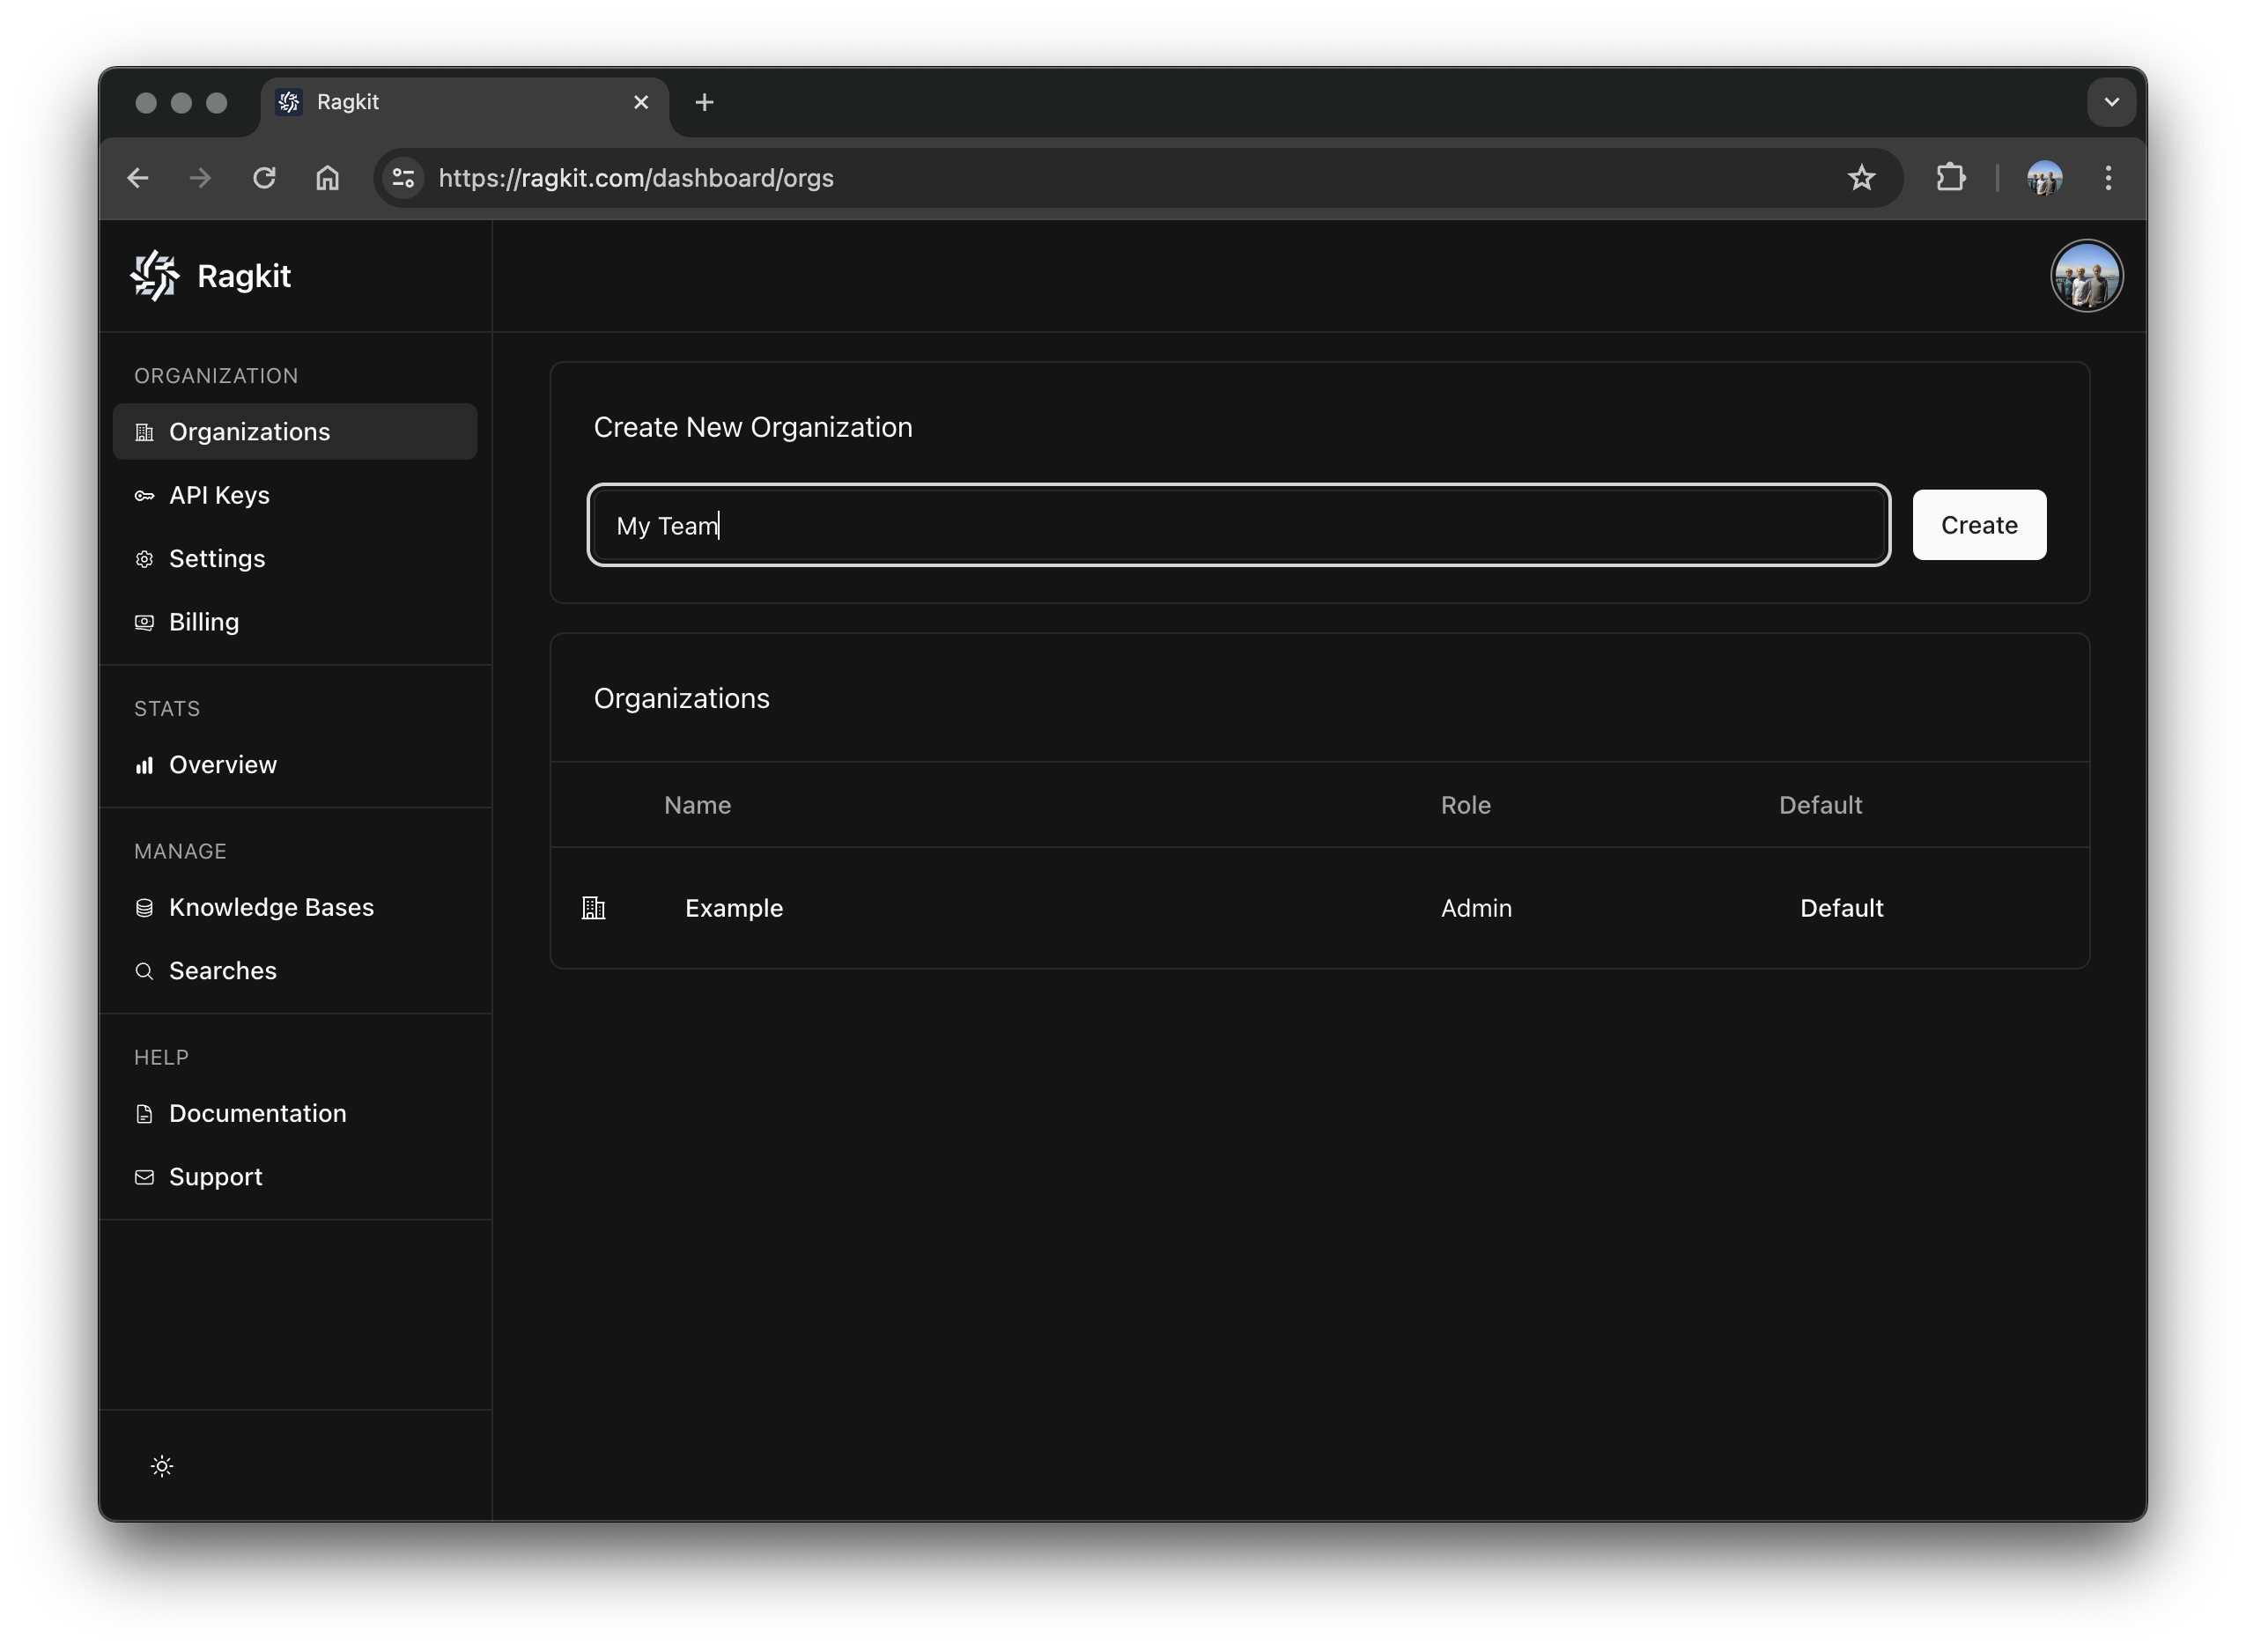
Task: Toggle light theme with the sun icon
Action: pyautogui.click(x=162, y=1466)
